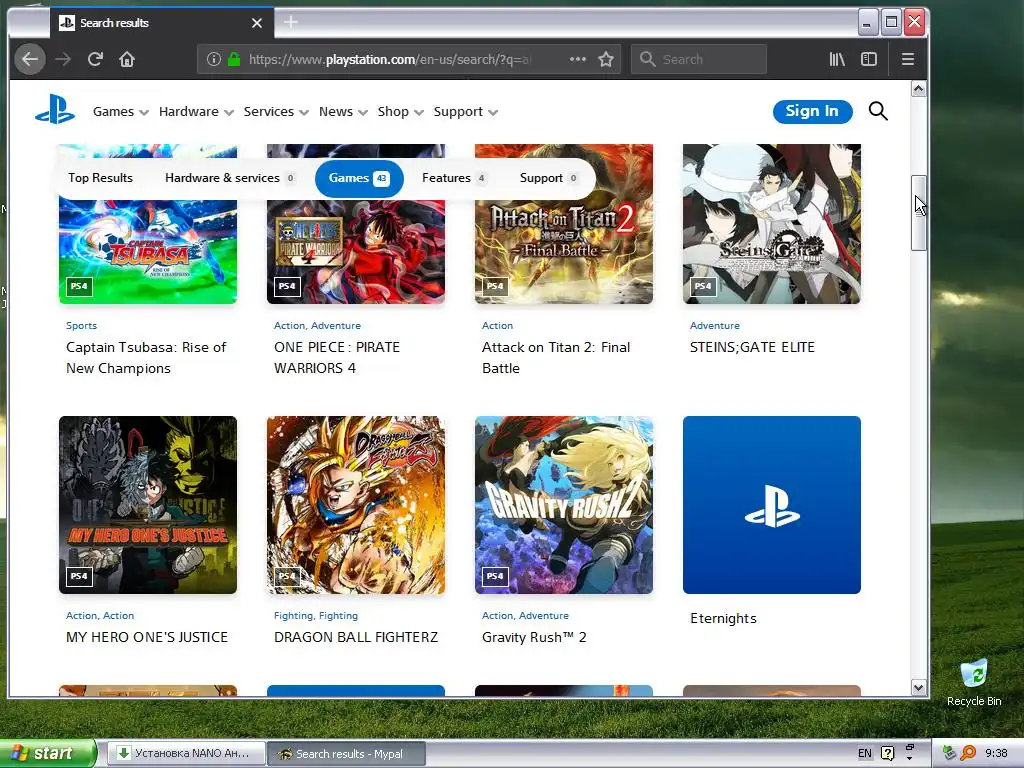The width and height of the screenshot is (1024, 768).
Task: Open DRAGON BALL FIGHTERZ title link
Action: (356, 637)
